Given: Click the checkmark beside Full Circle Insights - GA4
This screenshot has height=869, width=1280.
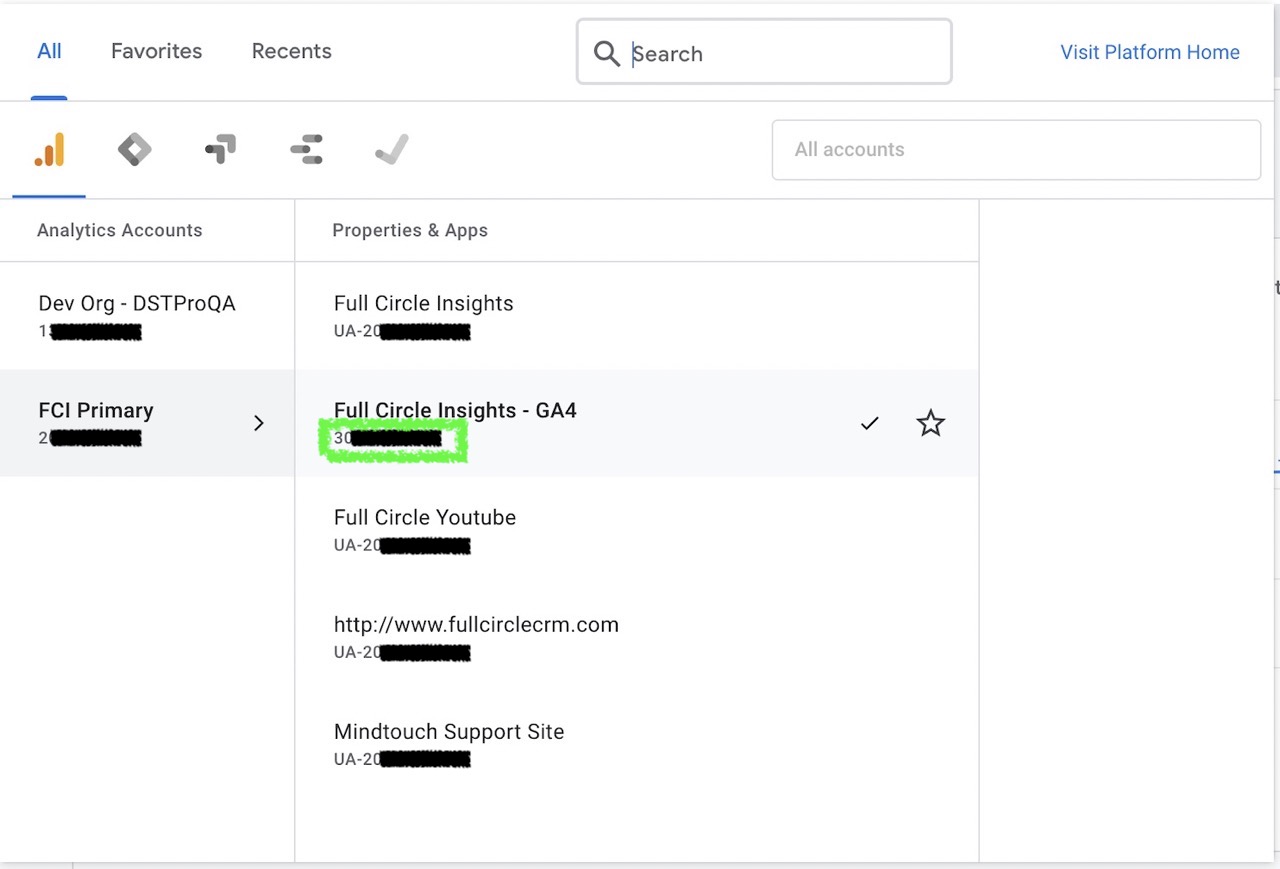Looking at the screenshot, I should pos(870,423).
